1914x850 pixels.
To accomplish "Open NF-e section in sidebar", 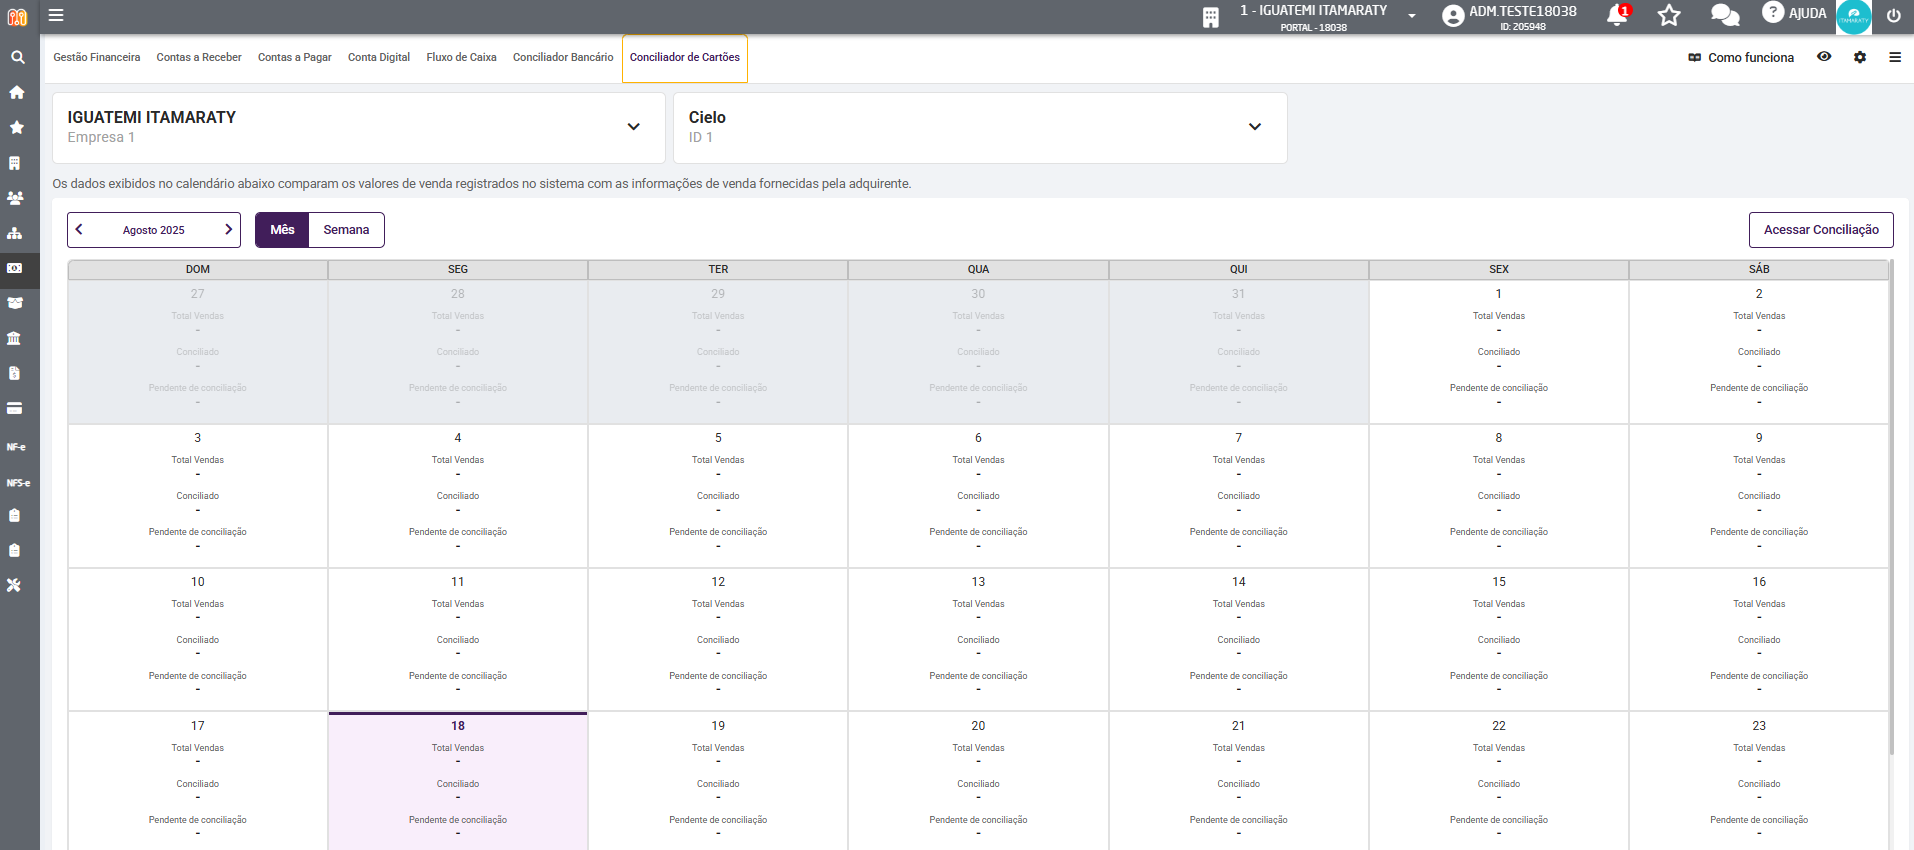I will [x=17, y=447].
